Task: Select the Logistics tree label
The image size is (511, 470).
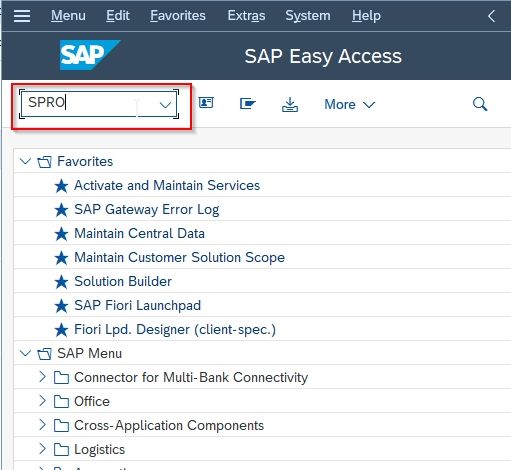Action: point(99,450)
